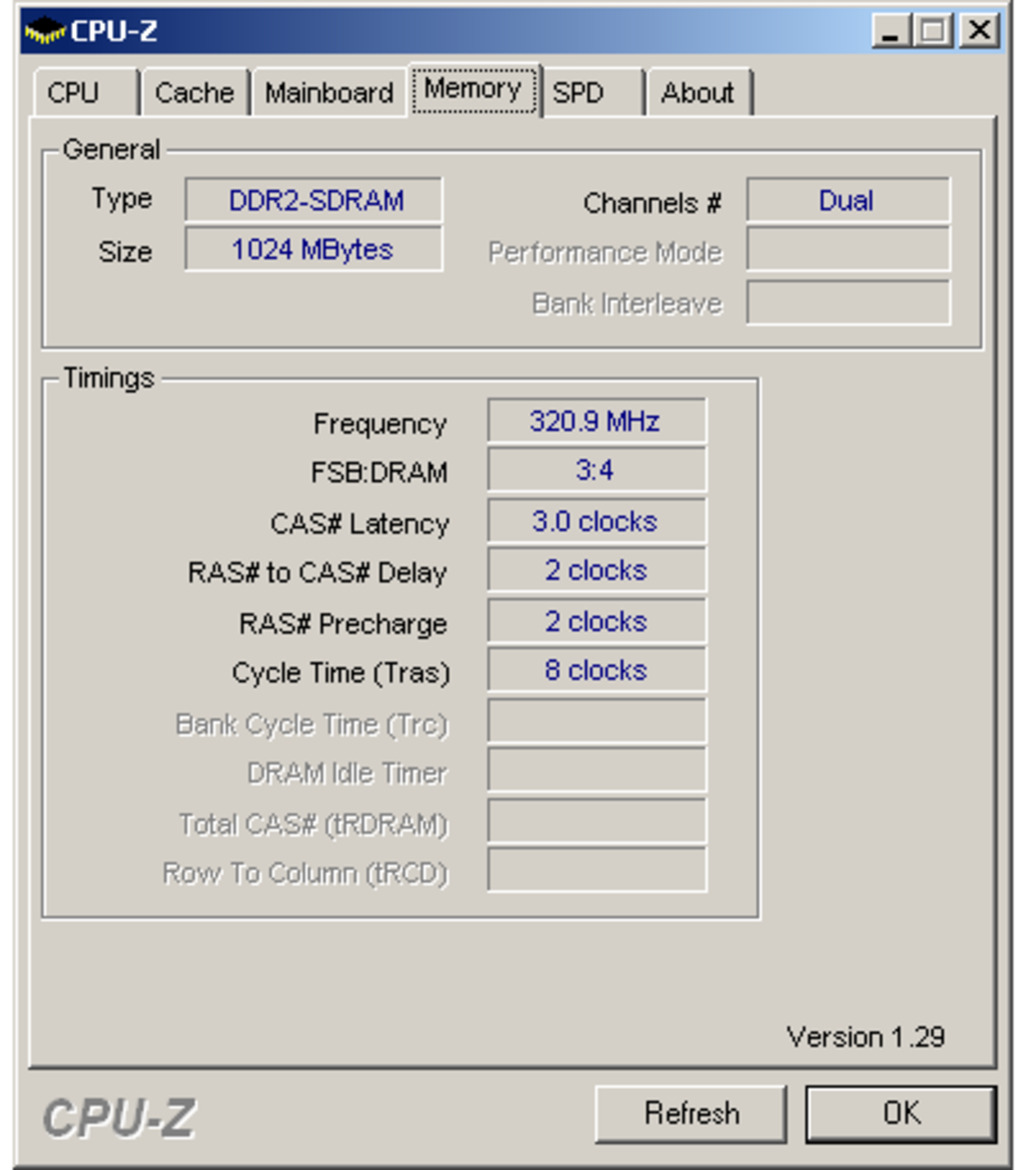Click the CPU-Z chip icon in title bar
The width and height of the screenshot is (1026, 1170).
pos(45,31)
